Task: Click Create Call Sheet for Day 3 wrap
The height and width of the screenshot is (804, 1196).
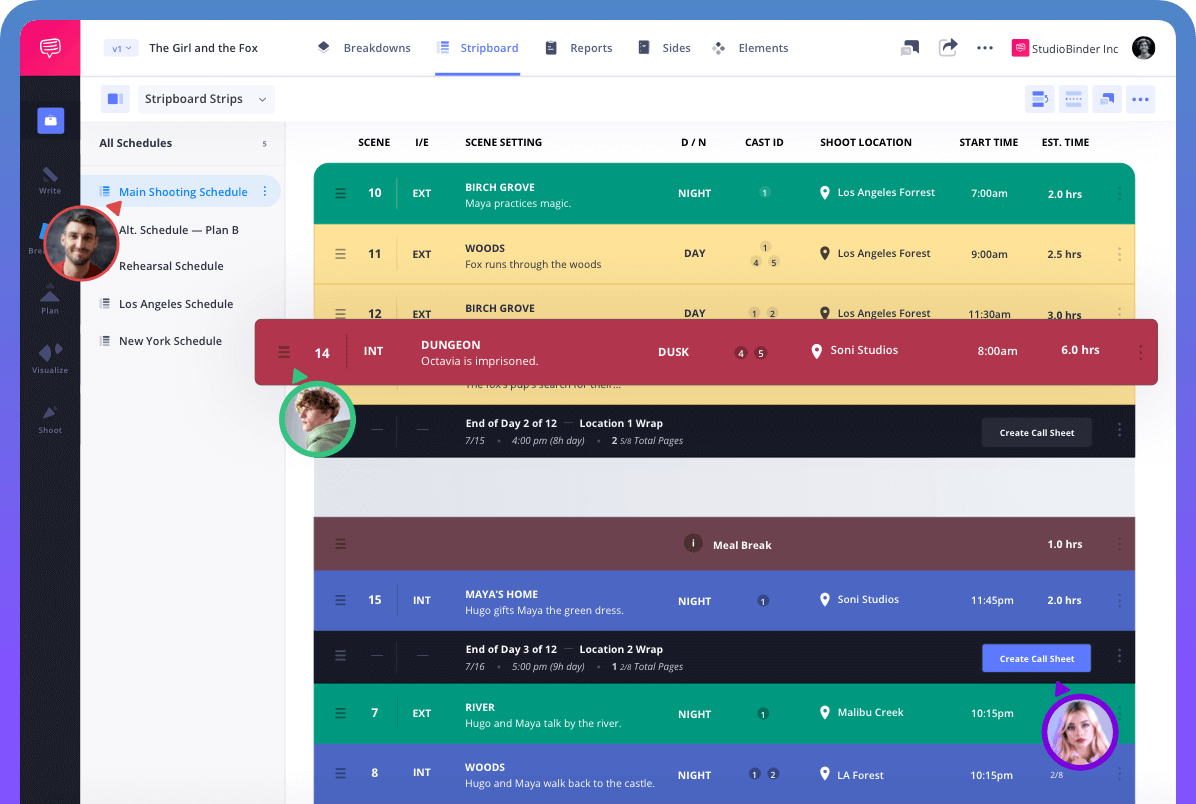Action: 1036,657
